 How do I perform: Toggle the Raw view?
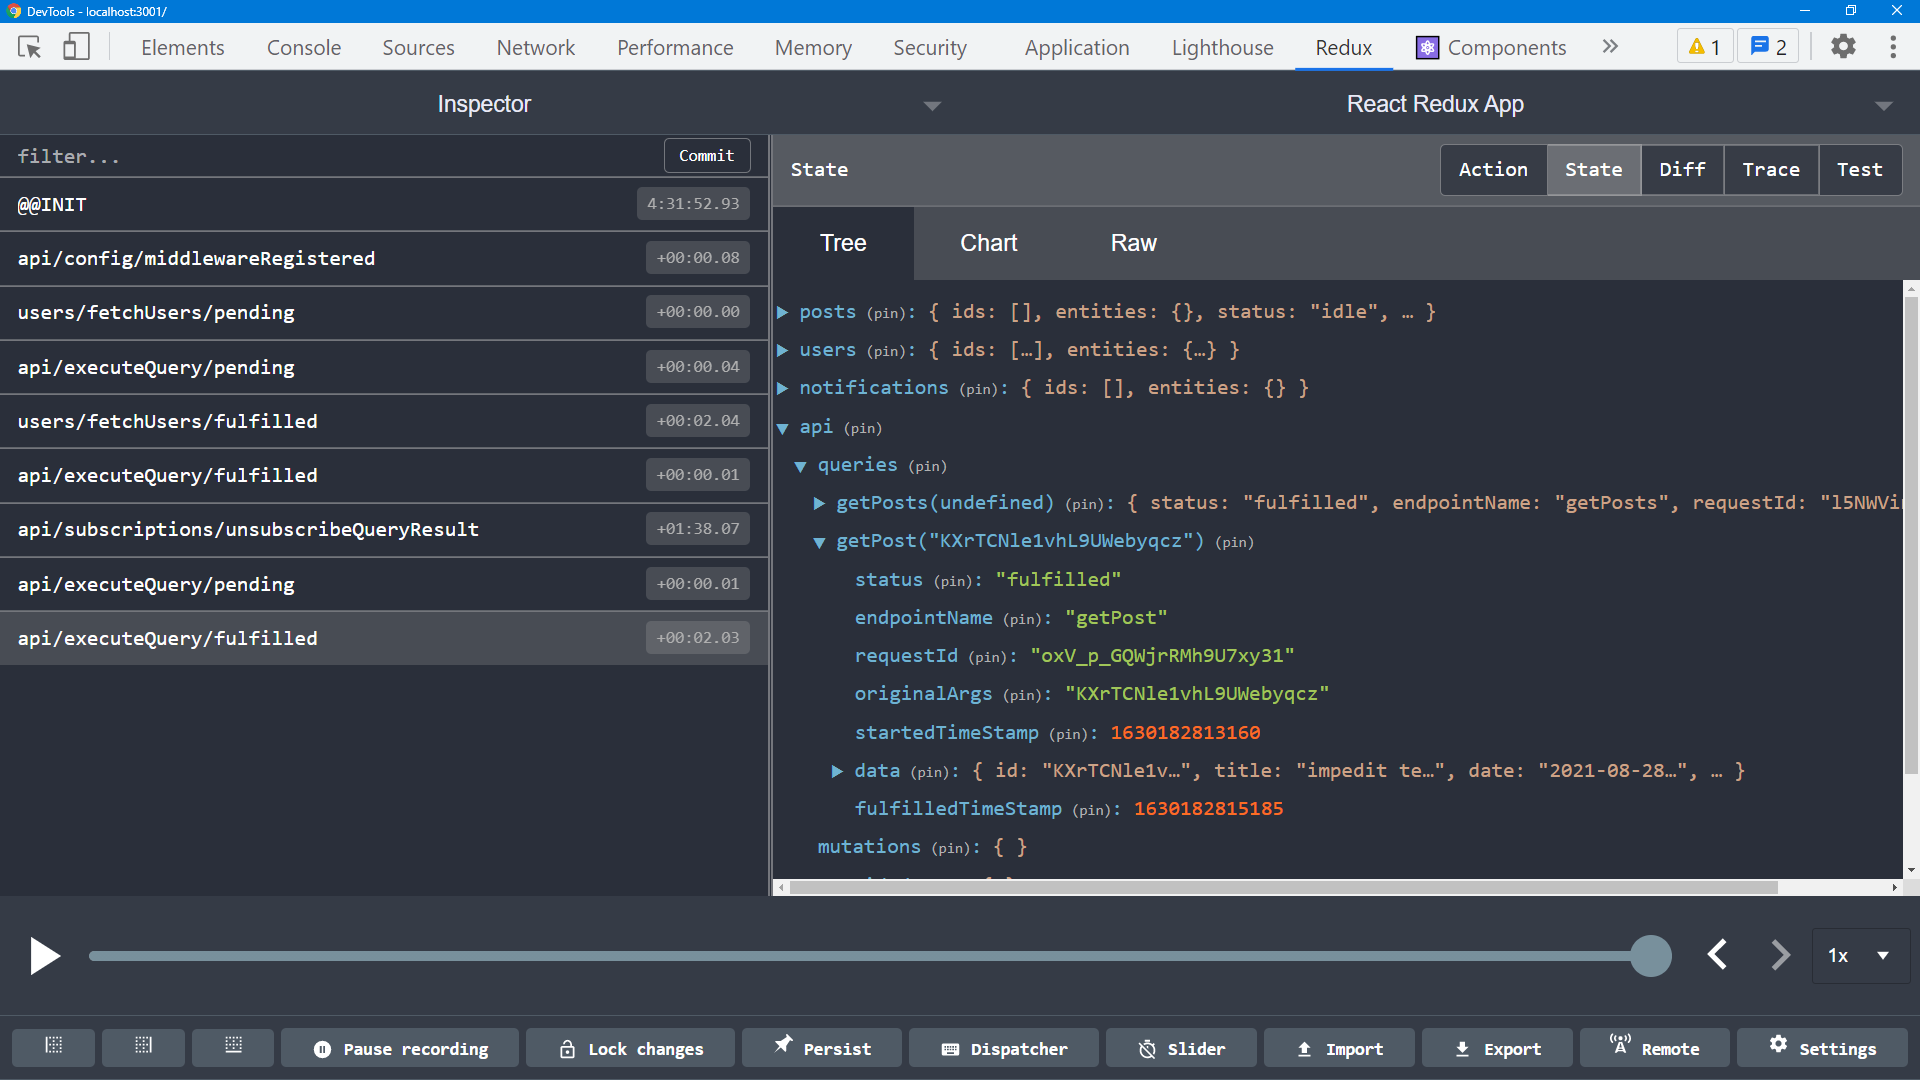[x=1133, y=243]
